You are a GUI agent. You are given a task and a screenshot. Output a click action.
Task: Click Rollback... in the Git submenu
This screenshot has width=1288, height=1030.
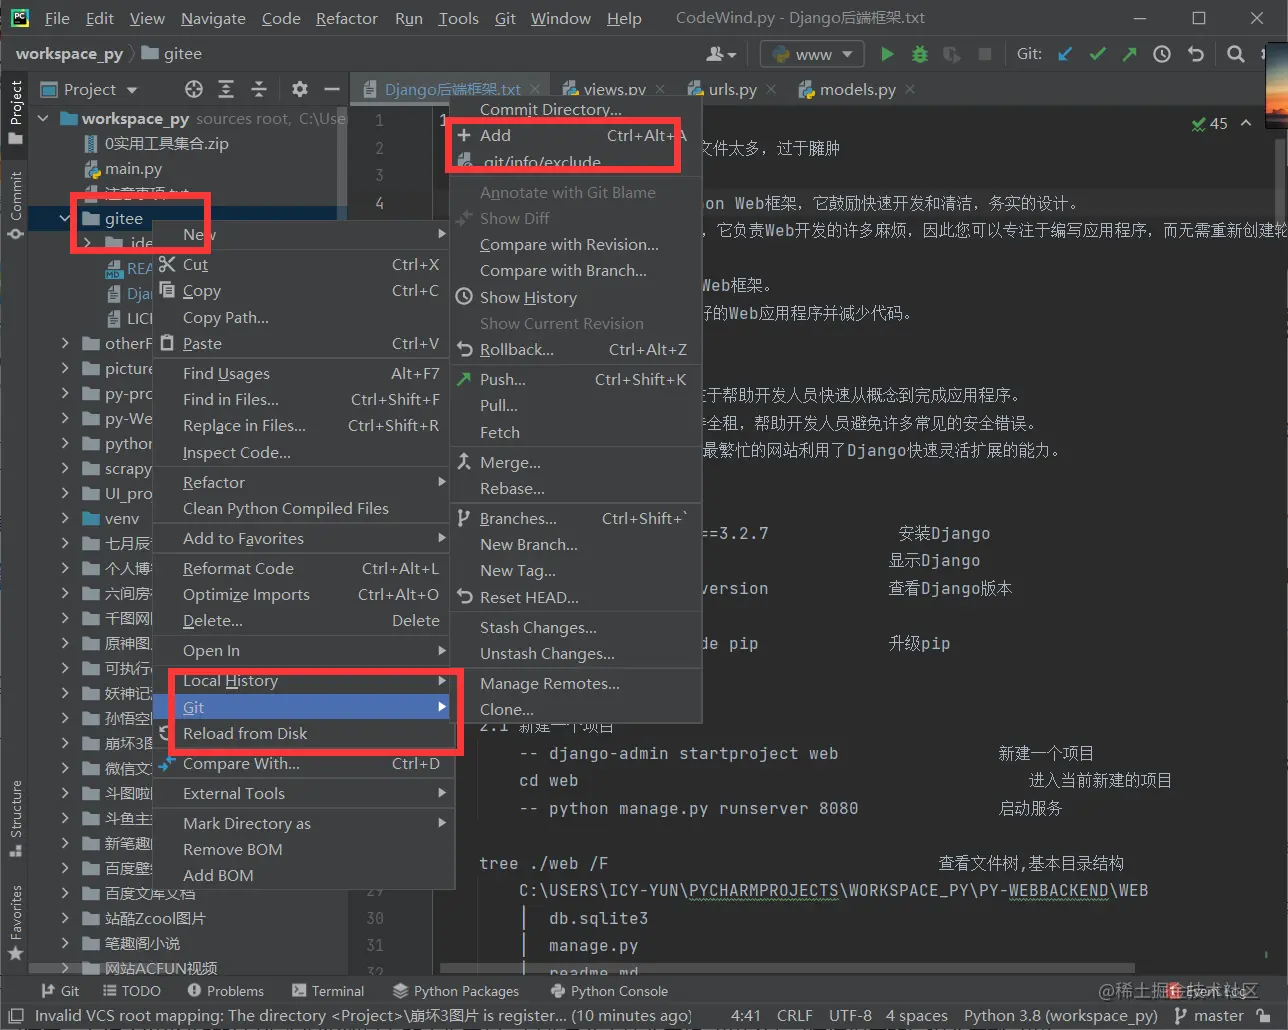[575, 350]
